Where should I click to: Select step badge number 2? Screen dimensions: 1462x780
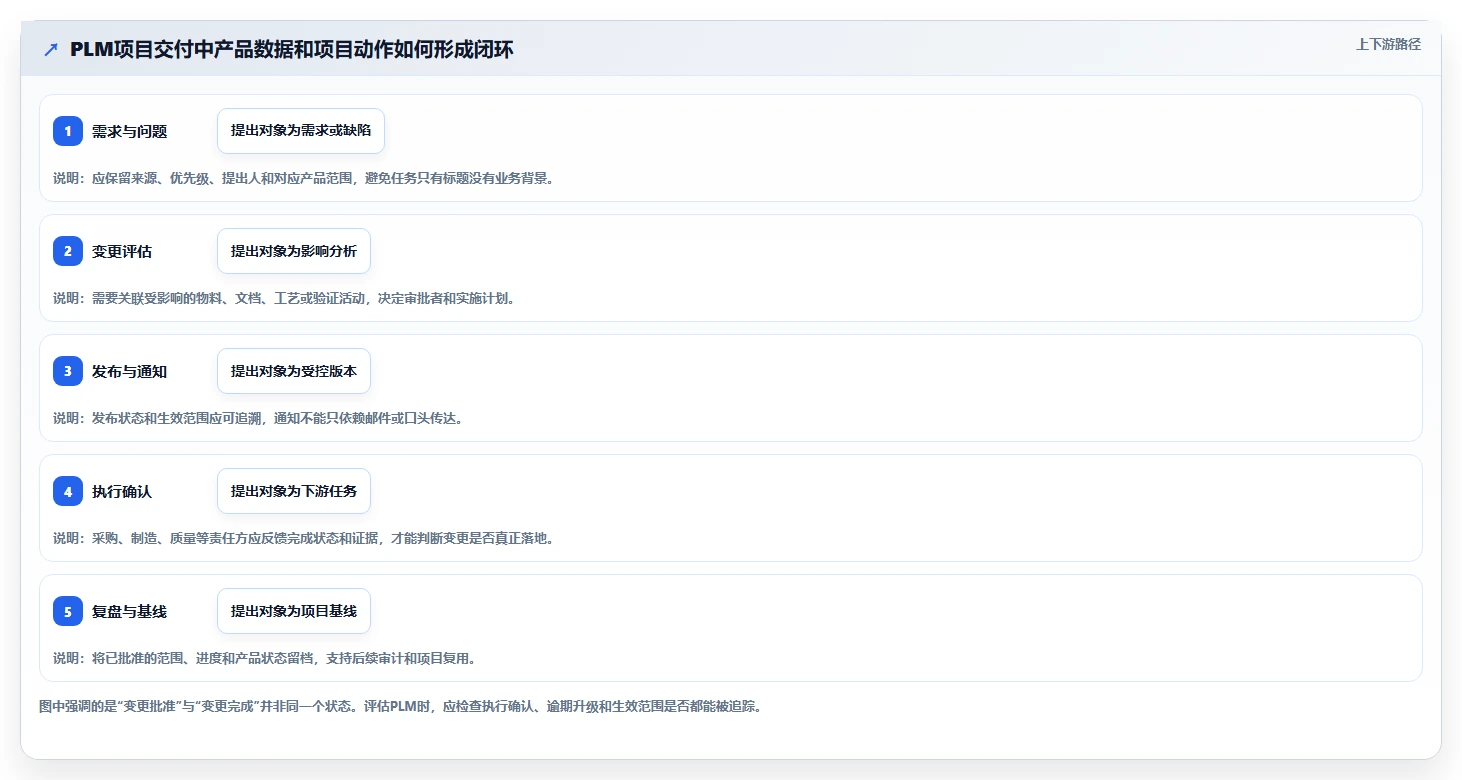[x=68, y=251]
